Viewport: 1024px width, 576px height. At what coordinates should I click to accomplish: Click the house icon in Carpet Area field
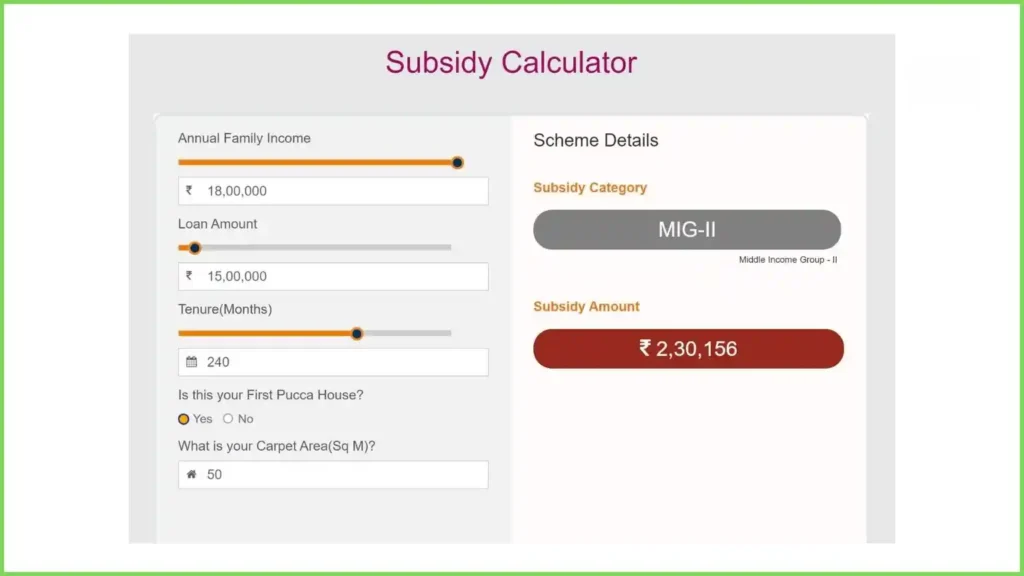191,475
